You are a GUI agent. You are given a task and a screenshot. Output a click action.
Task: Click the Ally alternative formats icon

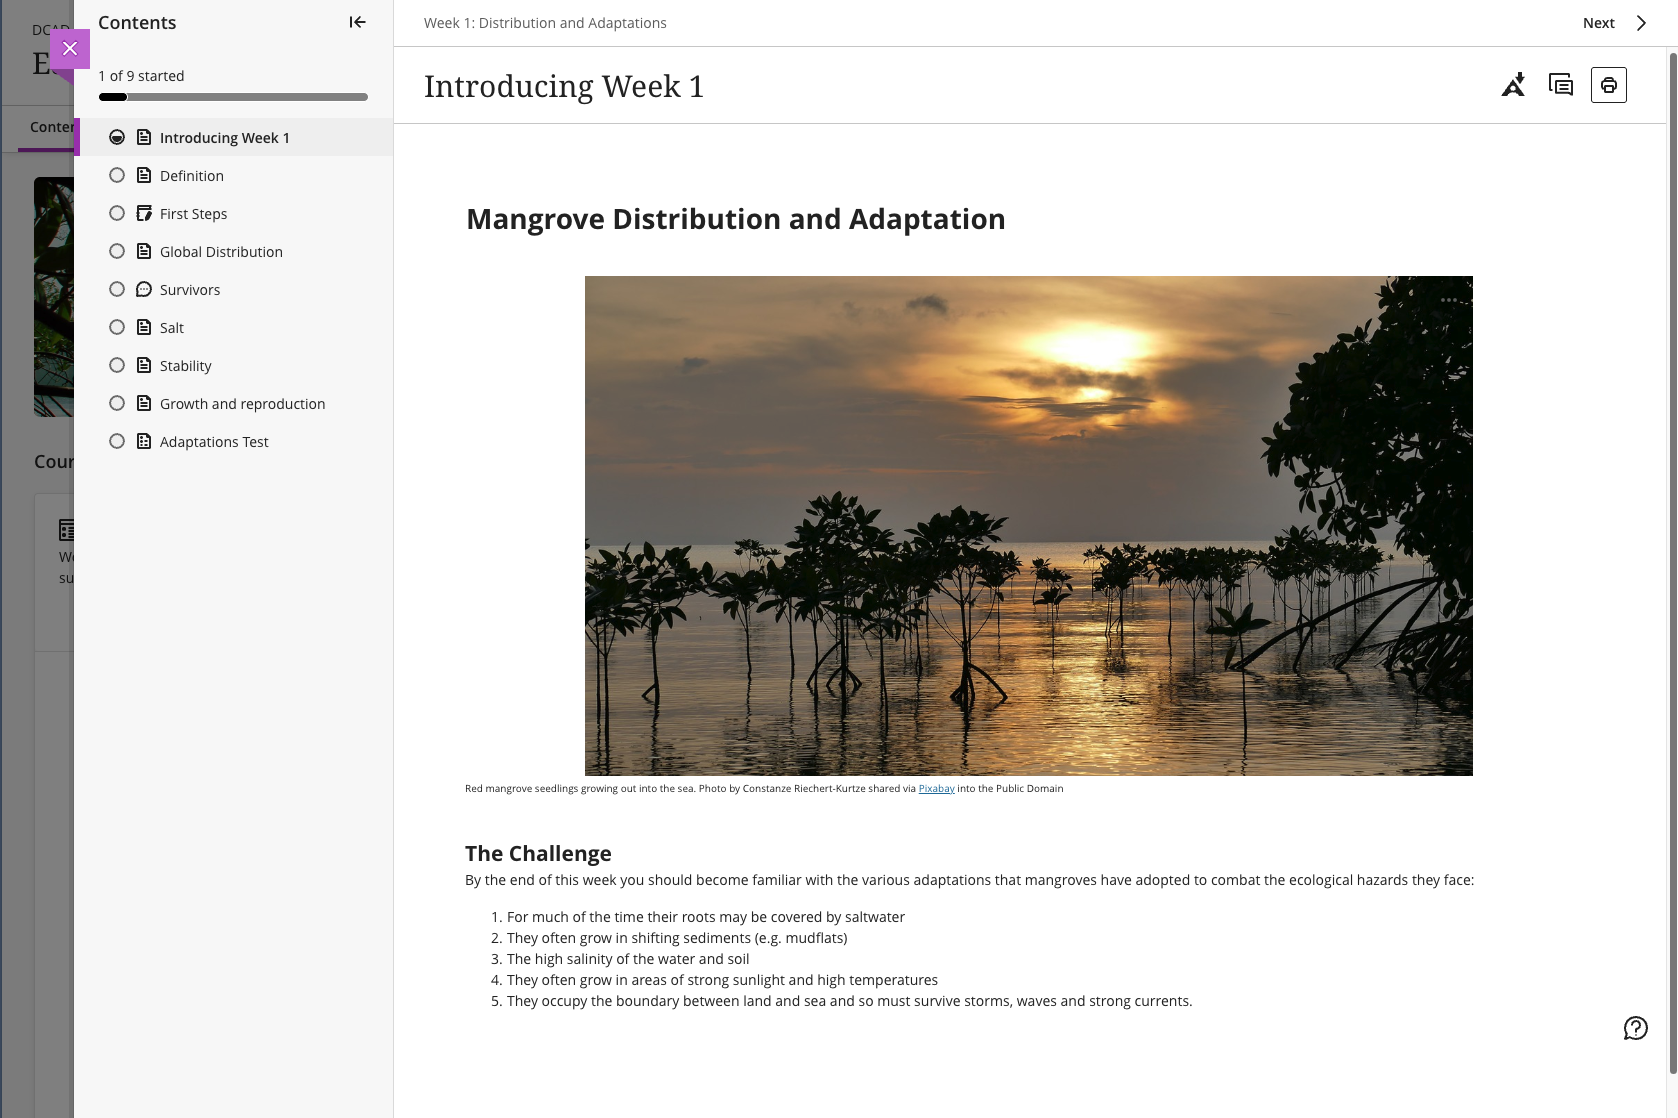click(1513, 85)
